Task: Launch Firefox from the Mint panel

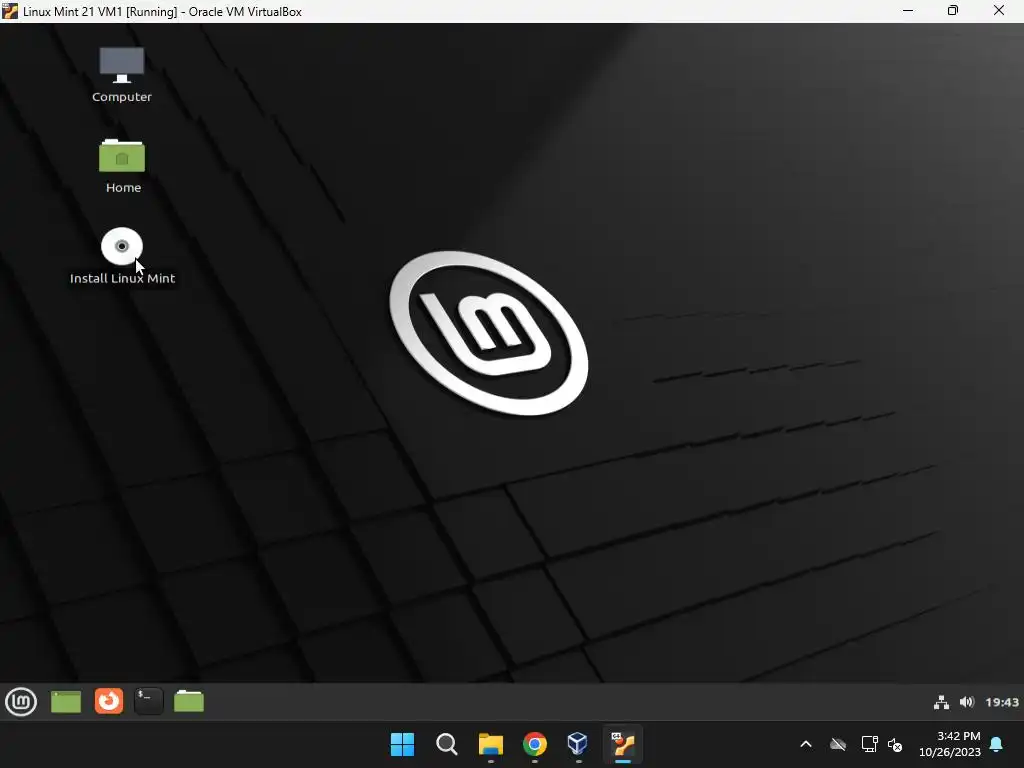Action: coord(108,701)
